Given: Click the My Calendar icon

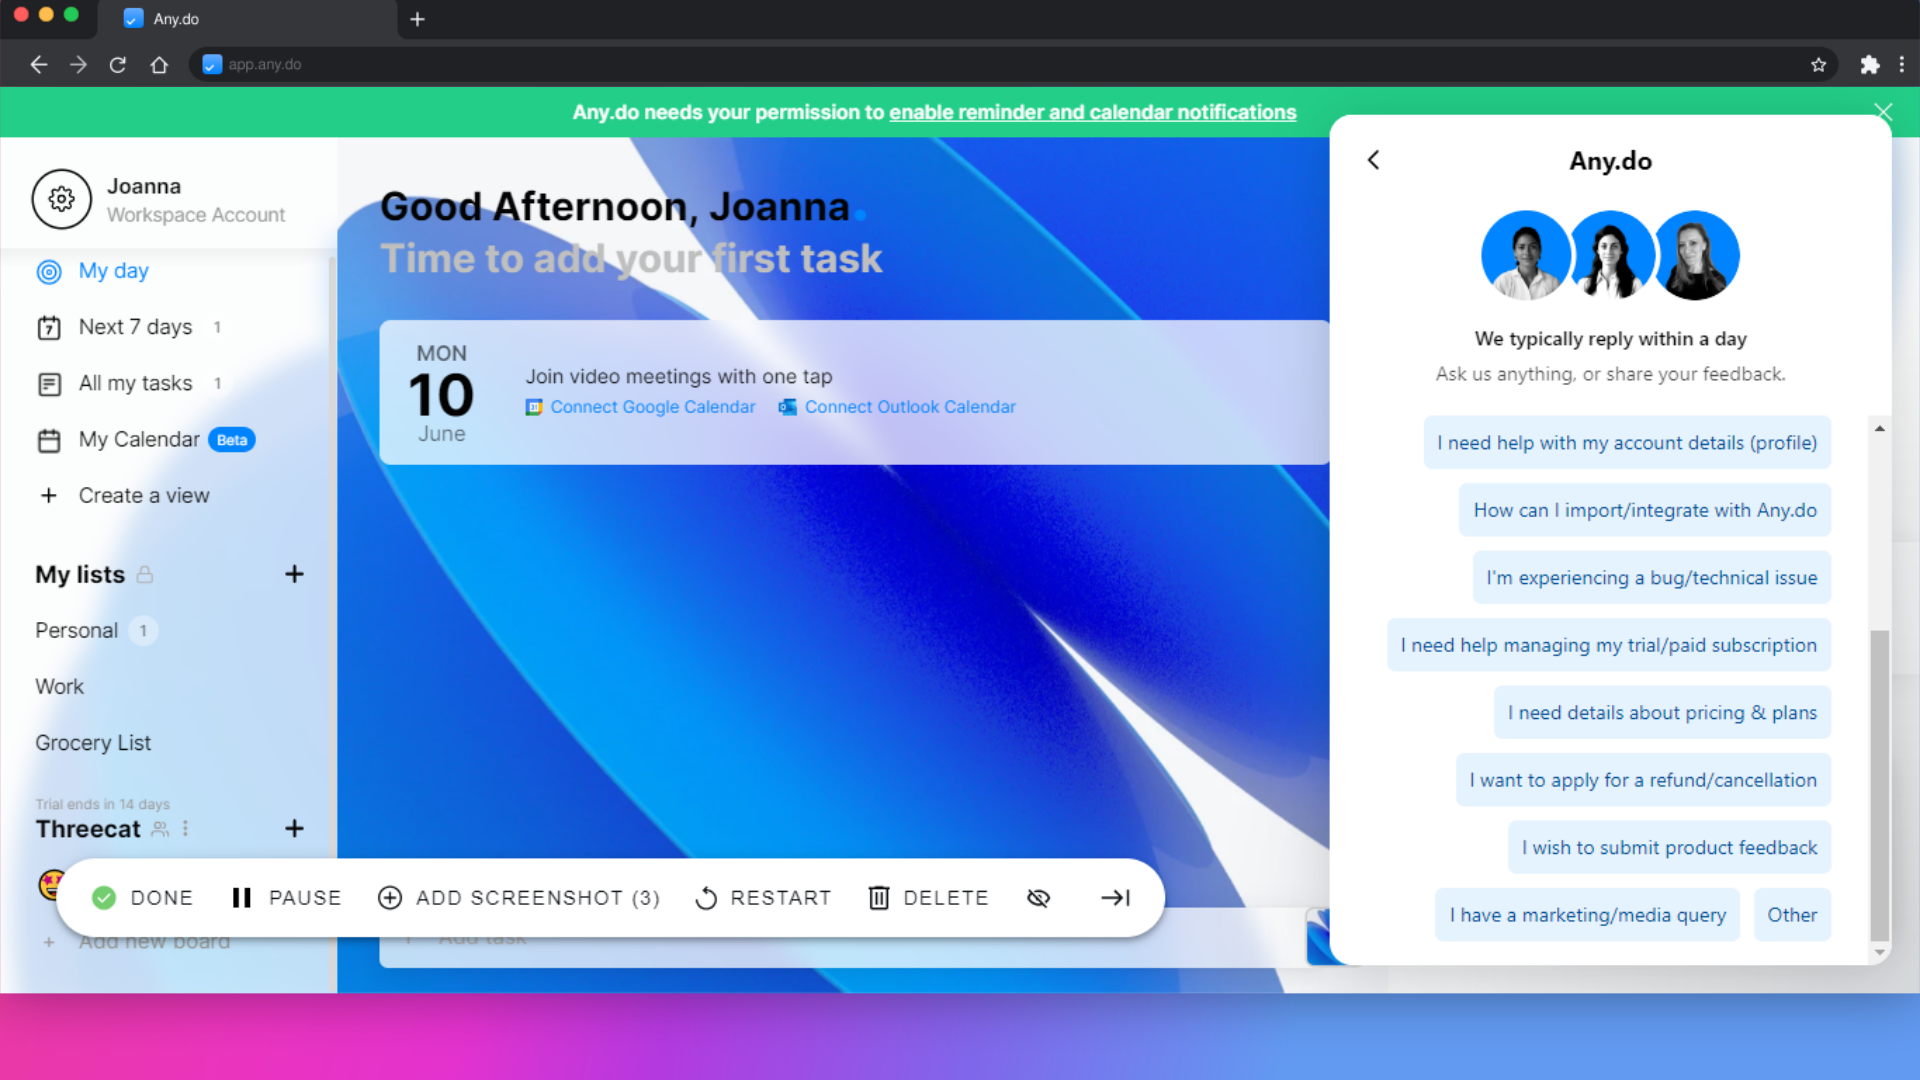Looking at the screenshot, I should [x=49, y=440].
